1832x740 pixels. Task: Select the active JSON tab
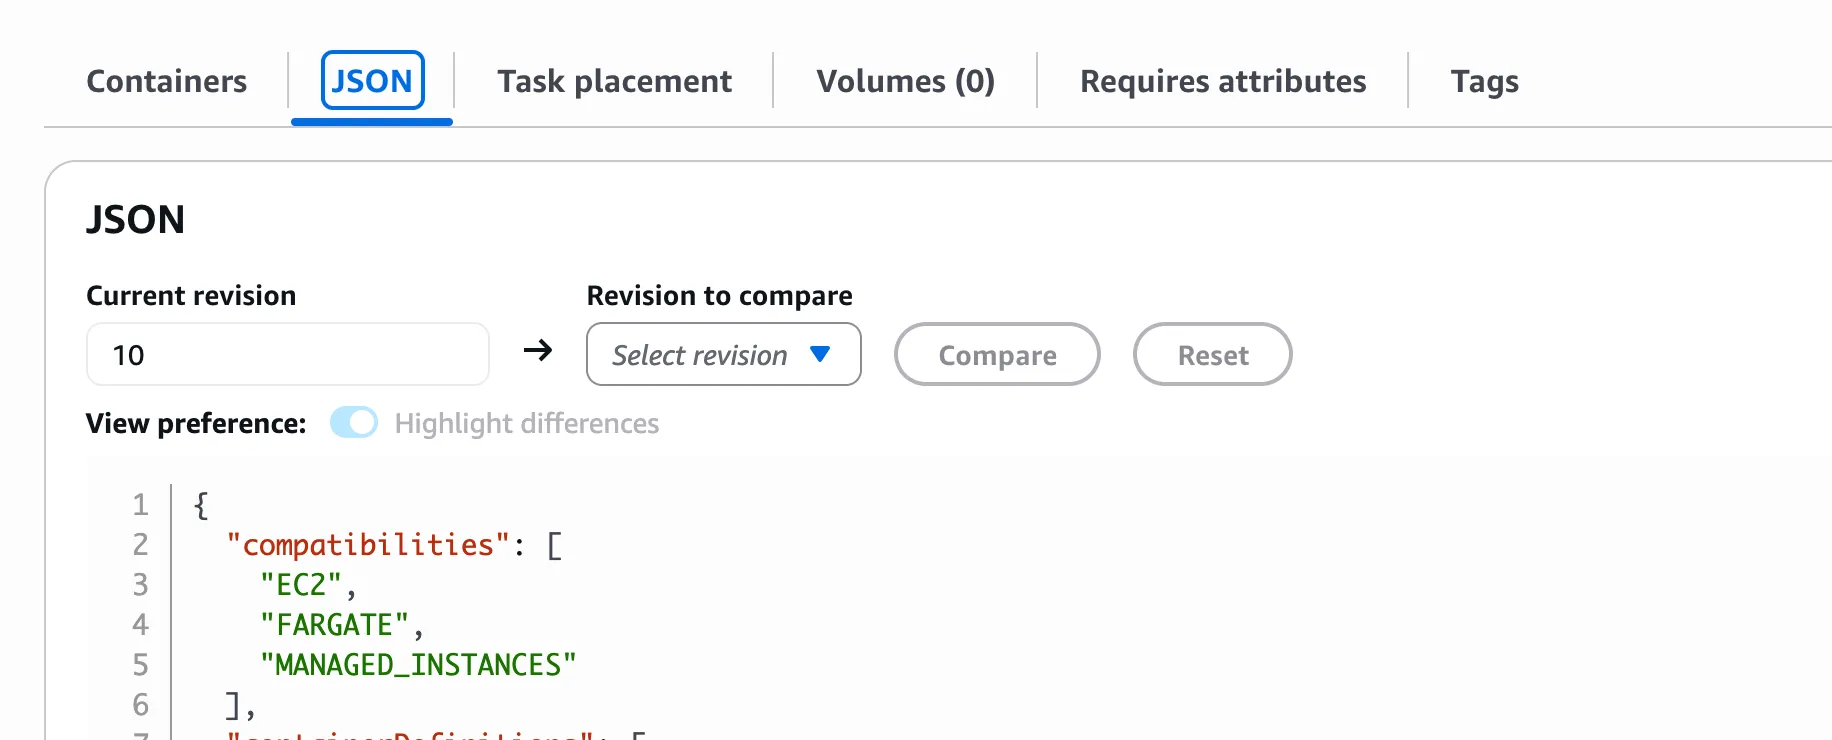(x=372, y=81)
